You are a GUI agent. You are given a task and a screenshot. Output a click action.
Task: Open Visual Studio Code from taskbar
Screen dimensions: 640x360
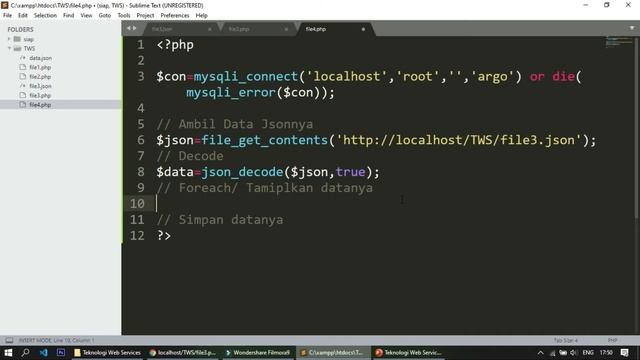coord(43,353)
